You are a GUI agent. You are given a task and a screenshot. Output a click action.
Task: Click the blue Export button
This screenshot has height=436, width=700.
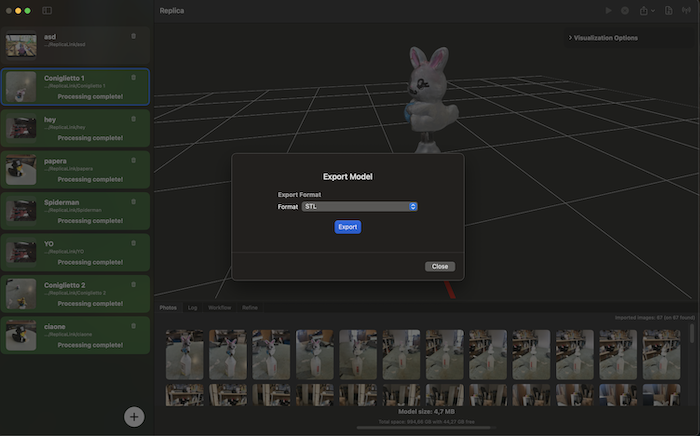(347, 227)
